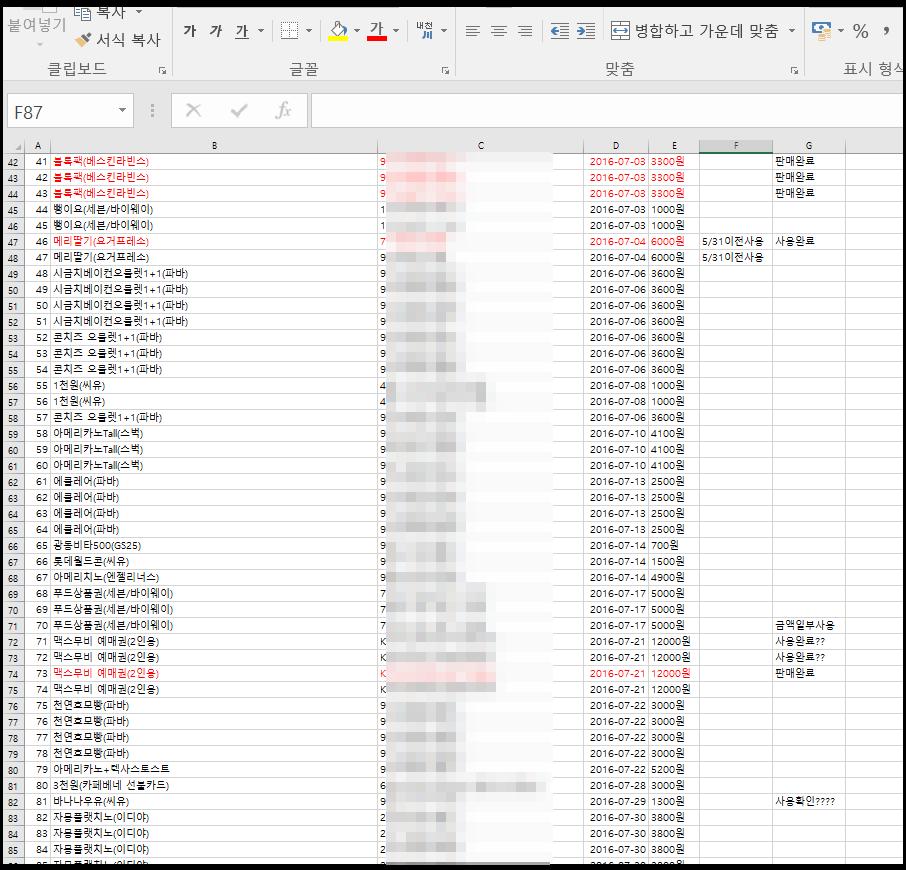The width and height of the screenshot is (906, 870).
Task: Click the Format Painter (서식 복사) button
Action: click(x=118, y=40)
